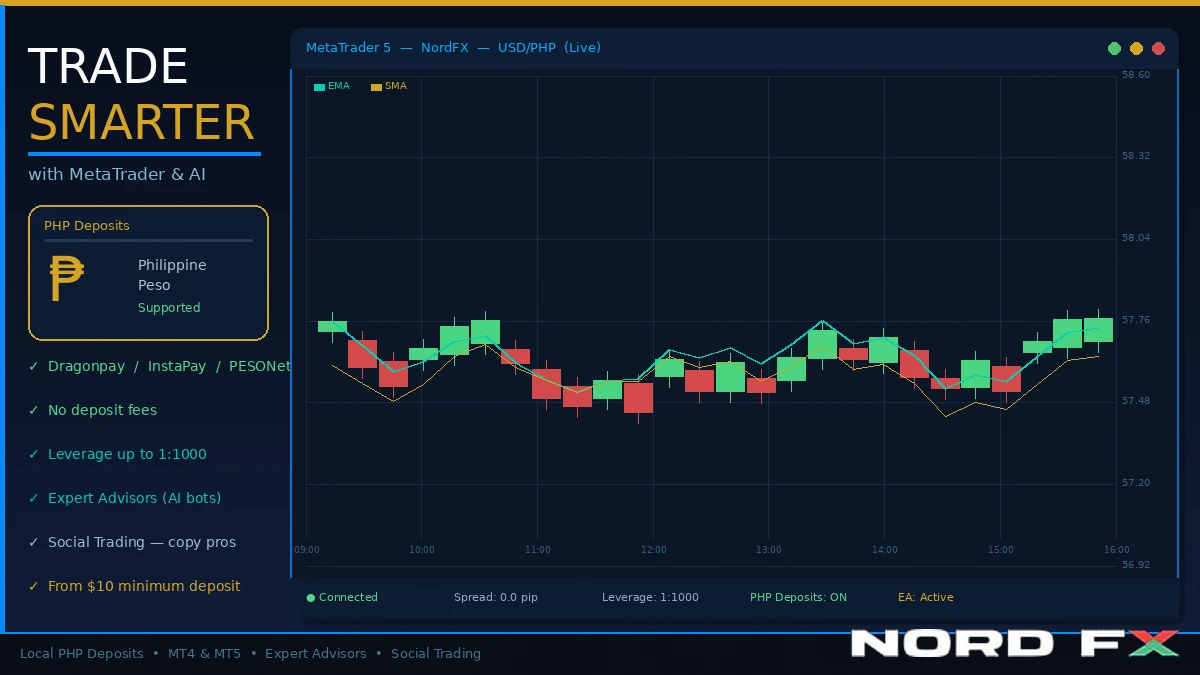Click the checkmark beside 'Expert Advisors (AI bots)'

pyautogui.click(x=34, y=499)
